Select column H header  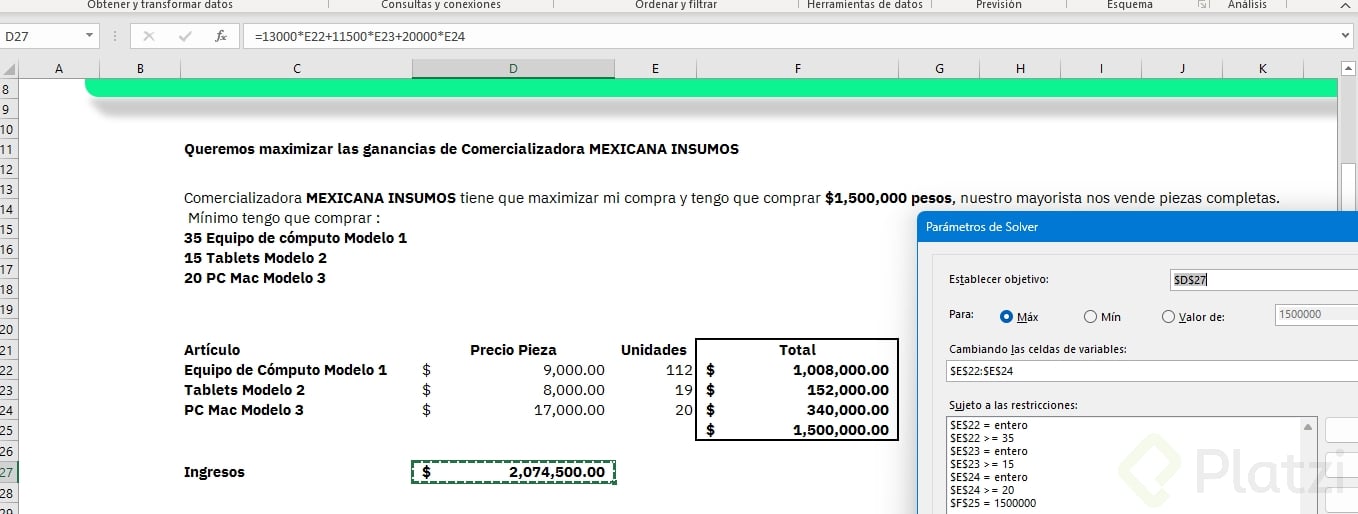pyautogui.click(x=1020, y=69)
